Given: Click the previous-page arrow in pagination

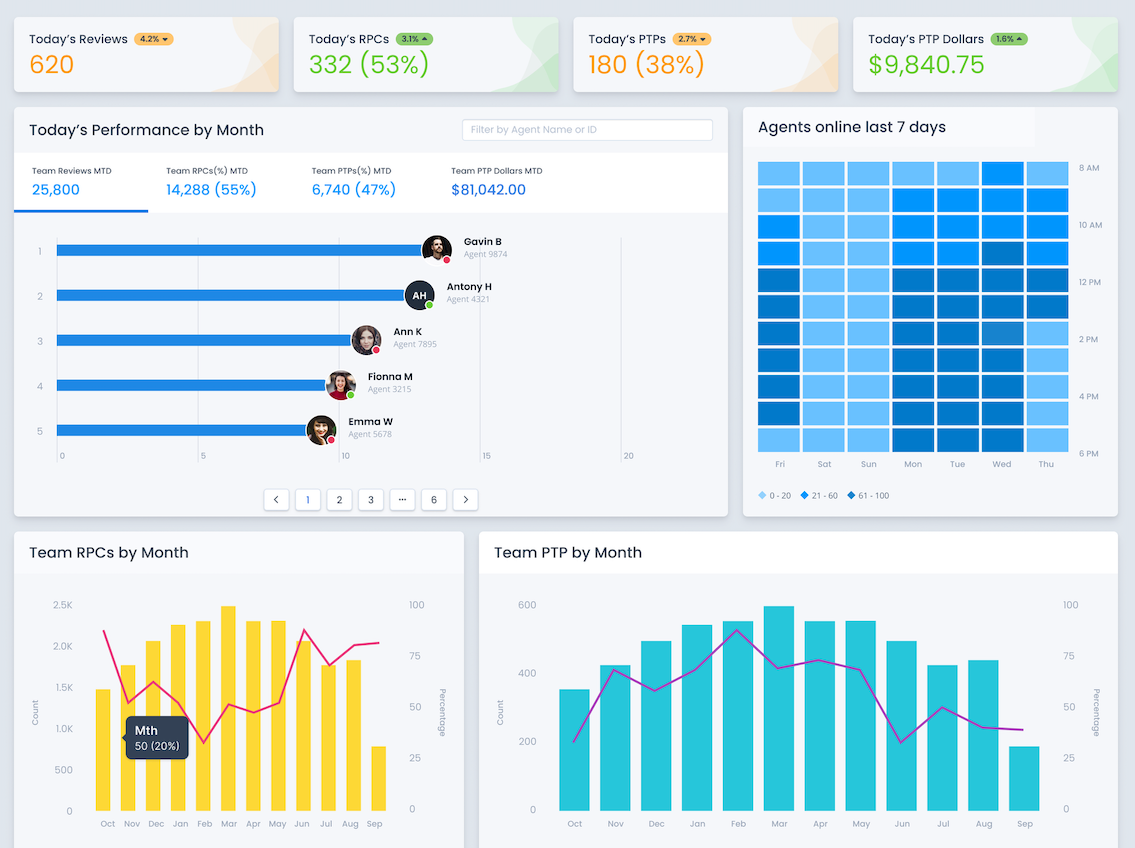Looking at the screenshot, I should click(276, 499).
